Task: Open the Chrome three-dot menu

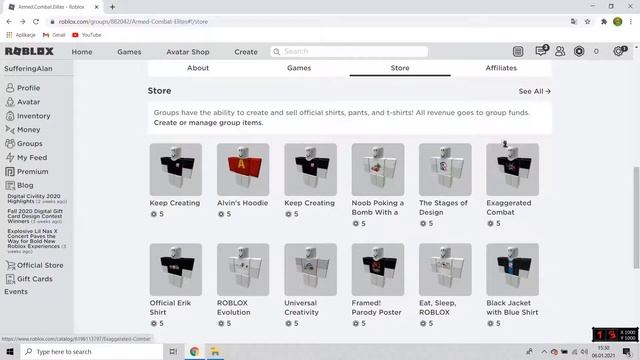Action: pyautogui.click(x=631, y=22)
